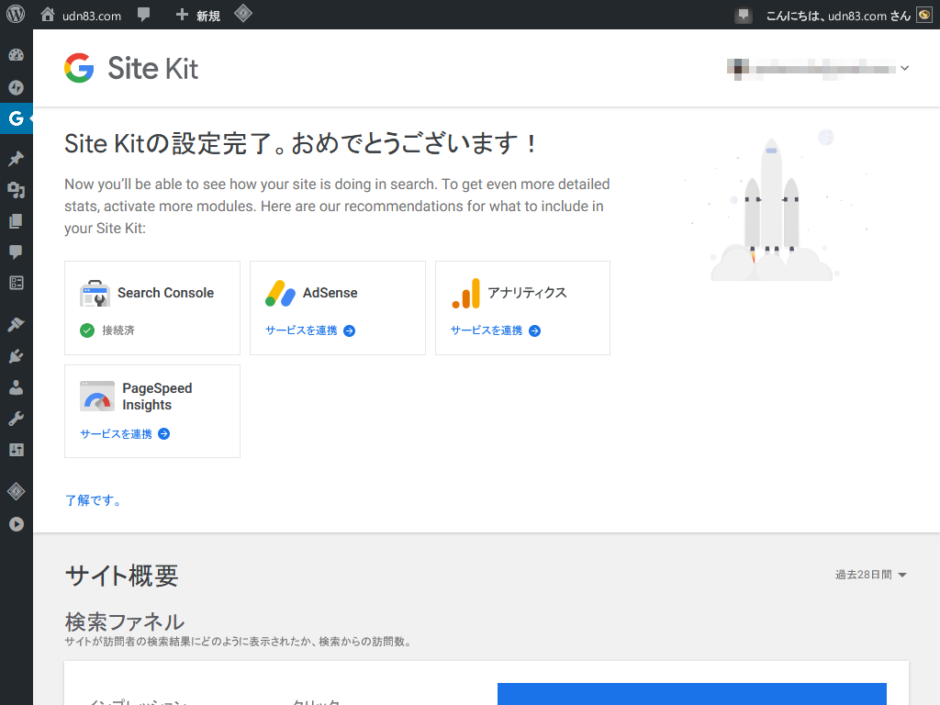940x705 pixels.
Task: Click the Site Kit title text
Action: tap(153, 68)
